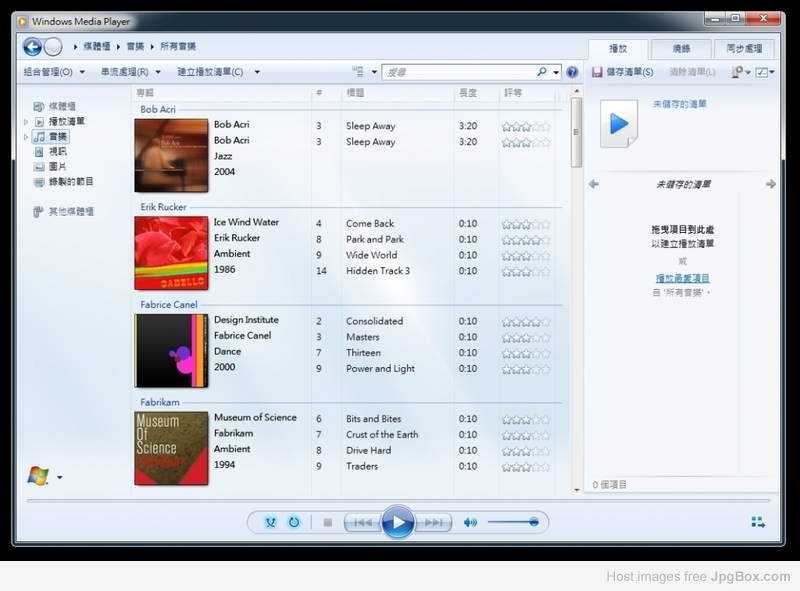Expand the 音樂 music tree node

click(x=26, y=137)
